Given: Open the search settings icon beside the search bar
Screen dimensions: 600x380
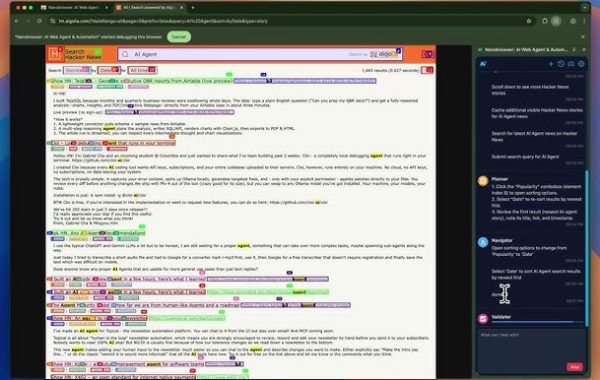Looking at the screenshot, I should click(427, 54).
